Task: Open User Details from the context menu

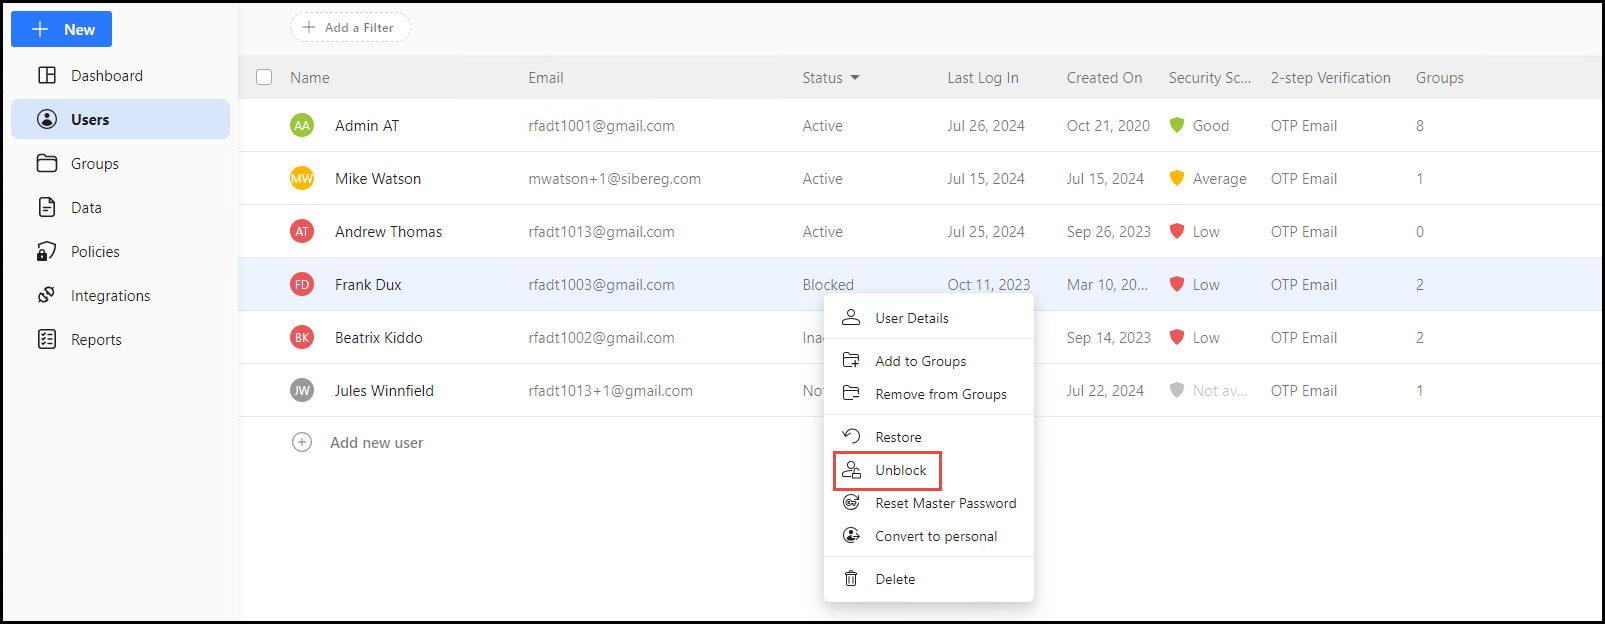Action: pos(911,319)
